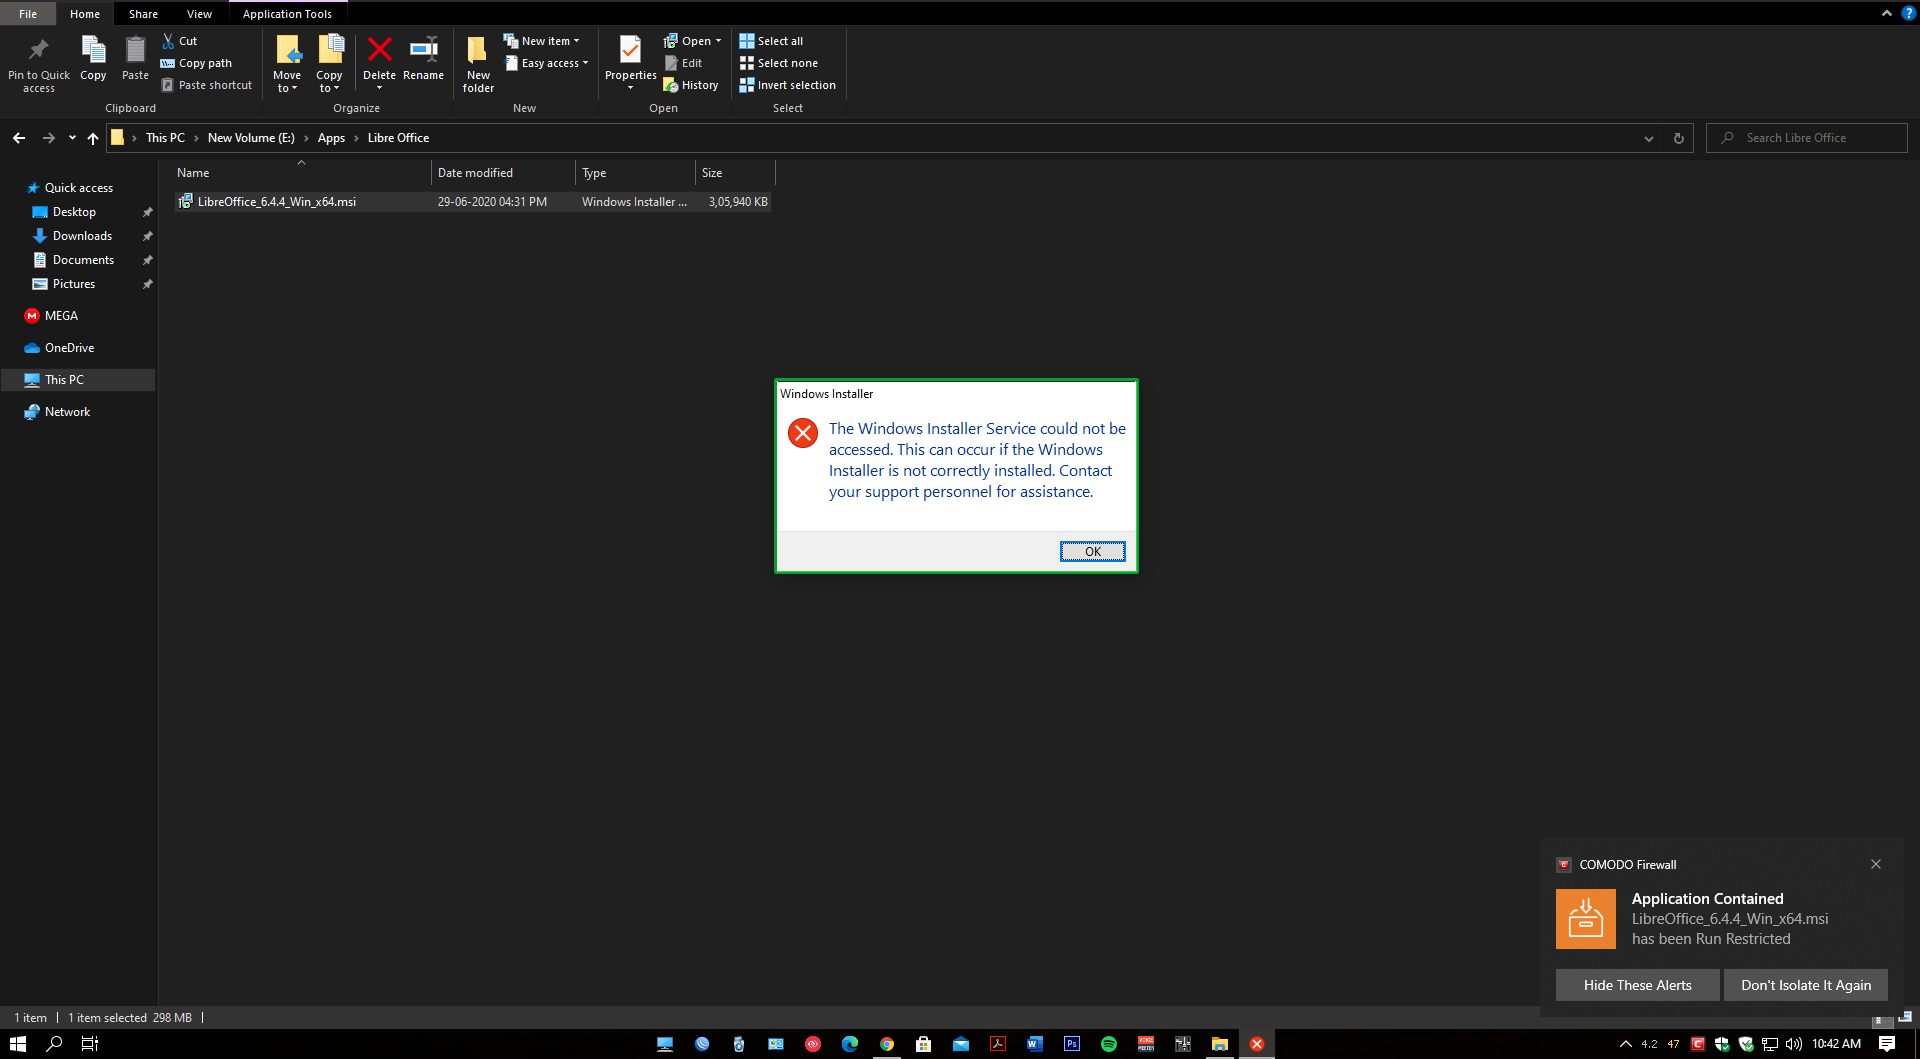Open Pictures in the sidebar

[x=74, y=284]
